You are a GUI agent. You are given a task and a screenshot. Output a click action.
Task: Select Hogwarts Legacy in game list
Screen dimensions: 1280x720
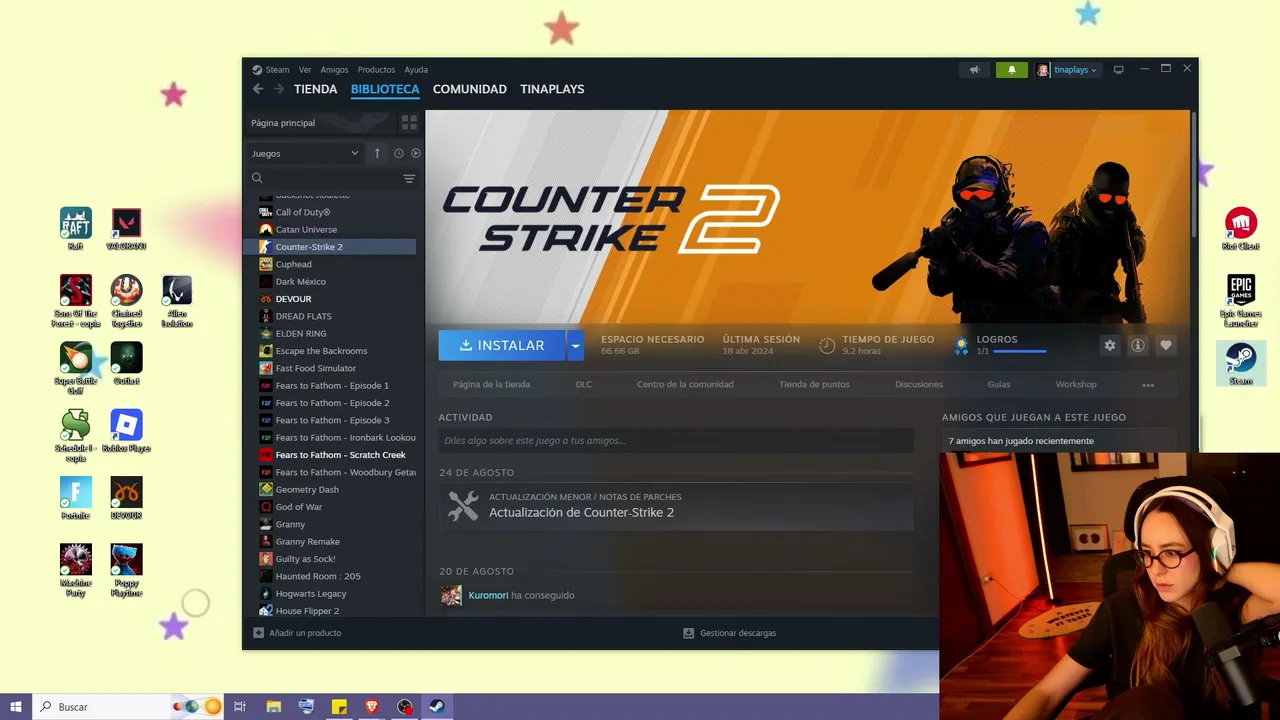coord(331,593)
